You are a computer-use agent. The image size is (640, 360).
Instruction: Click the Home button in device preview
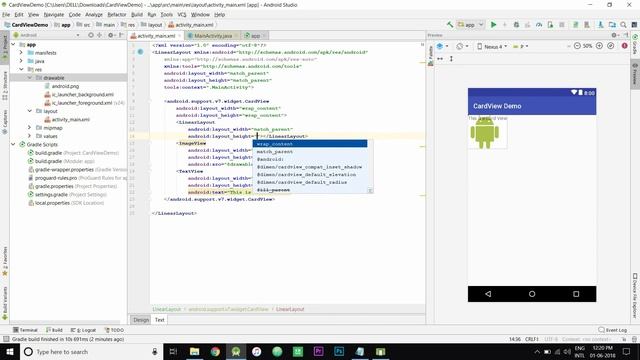tap(532, 294)
